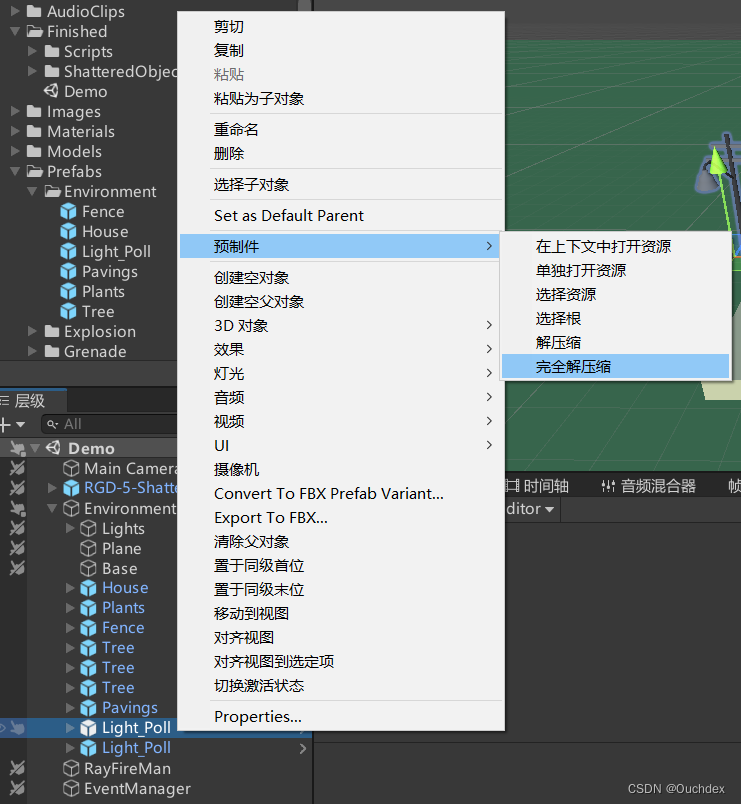Click the Plants prefab icon in Project
This screenshot has height=804, width=741.
(x=68, y=292)
